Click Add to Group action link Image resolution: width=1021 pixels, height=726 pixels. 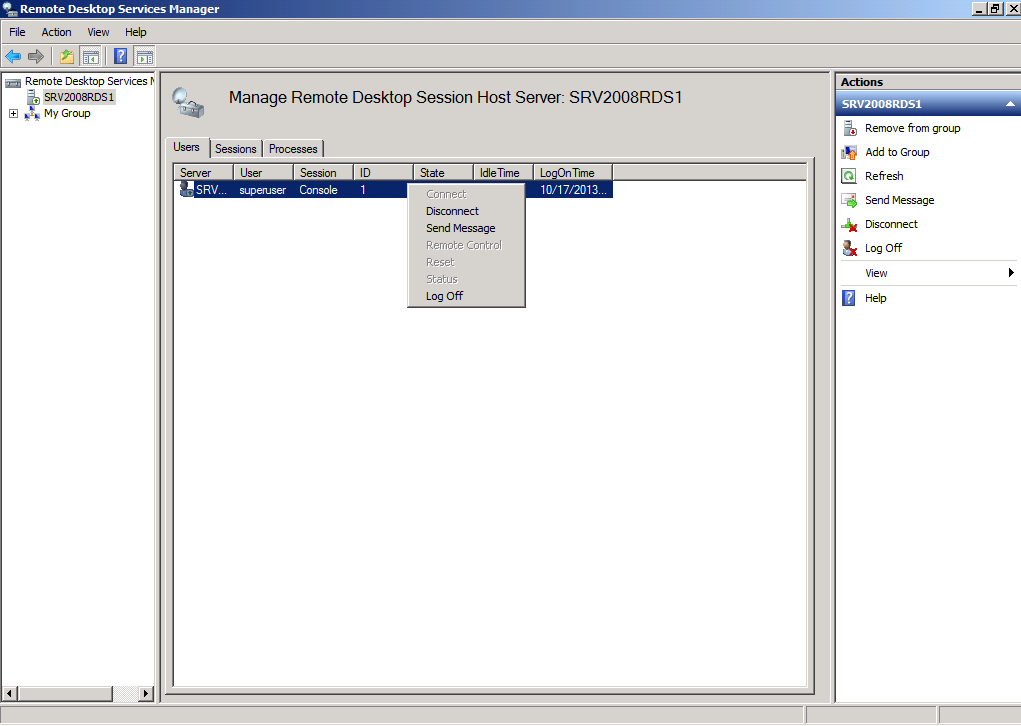coord(897,152)
